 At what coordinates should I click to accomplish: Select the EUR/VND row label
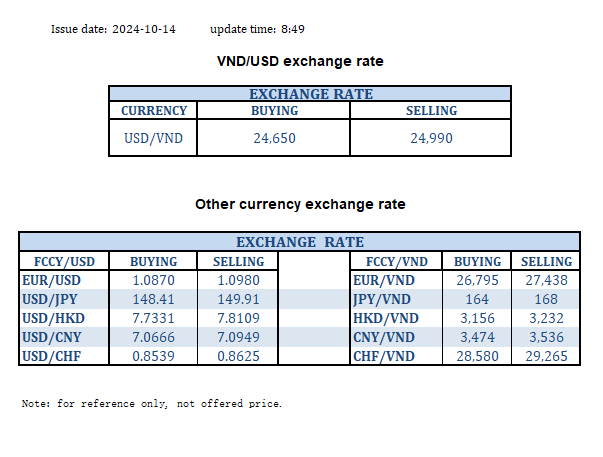click(382, 281)
